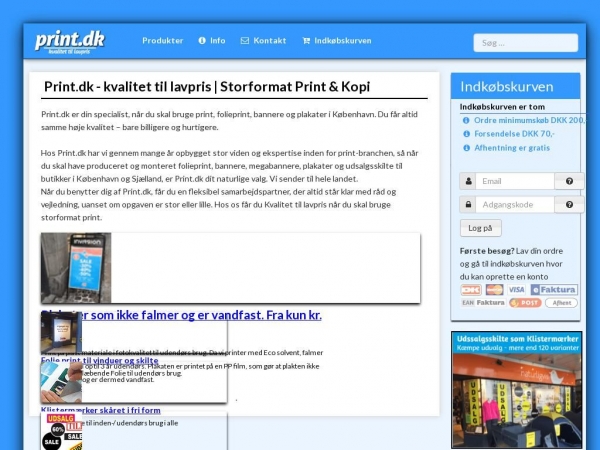Image resolution: width=600 pixels, height=450 pixels.
Task: Click the Første besøg? text
Action: [x=487, y=251]
